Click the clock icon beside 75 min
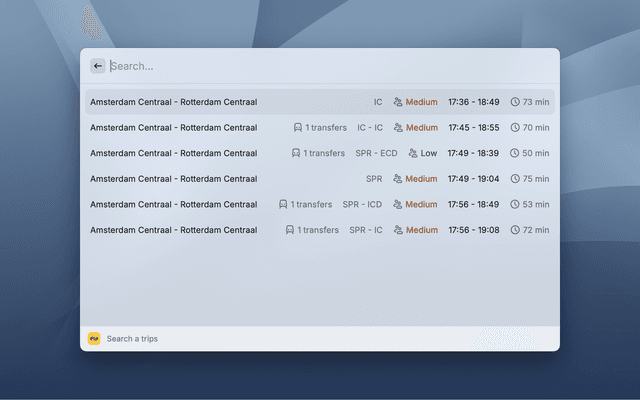Viewport: 640px width, 400px height. pos(515,179)
